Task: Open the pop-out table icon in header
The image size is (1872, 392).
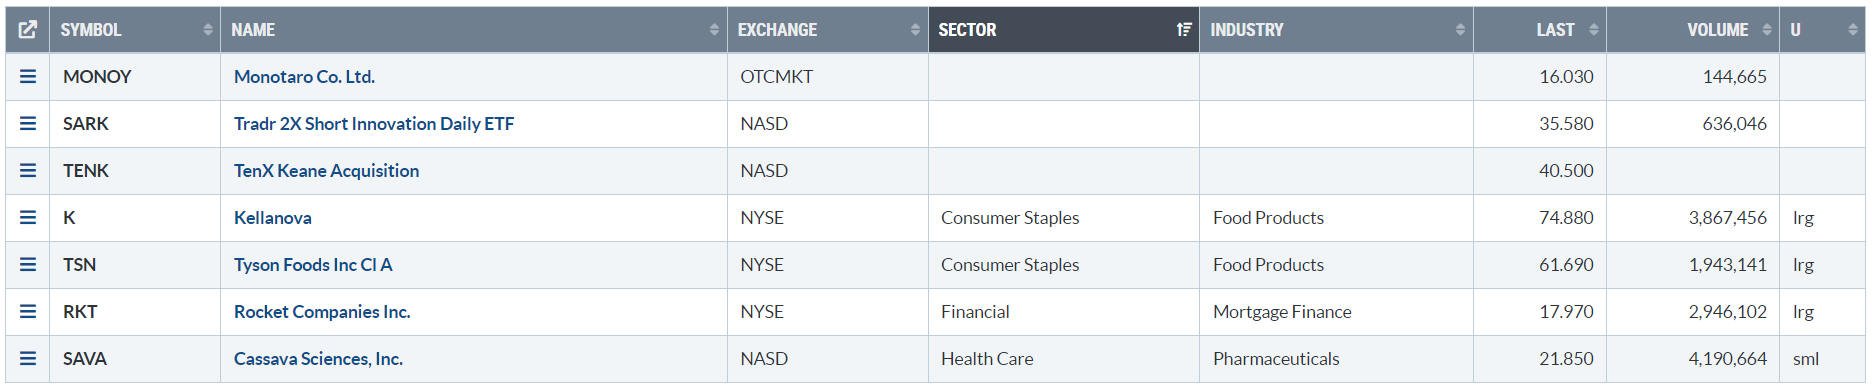Action: (28, 30)
